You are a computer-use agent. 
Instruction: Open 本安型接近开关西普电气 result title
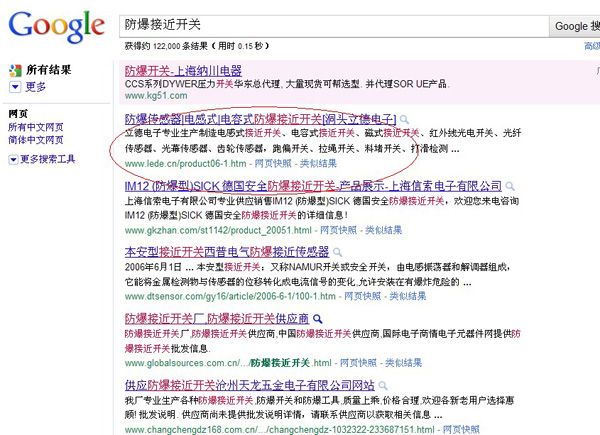click(227, 252)
